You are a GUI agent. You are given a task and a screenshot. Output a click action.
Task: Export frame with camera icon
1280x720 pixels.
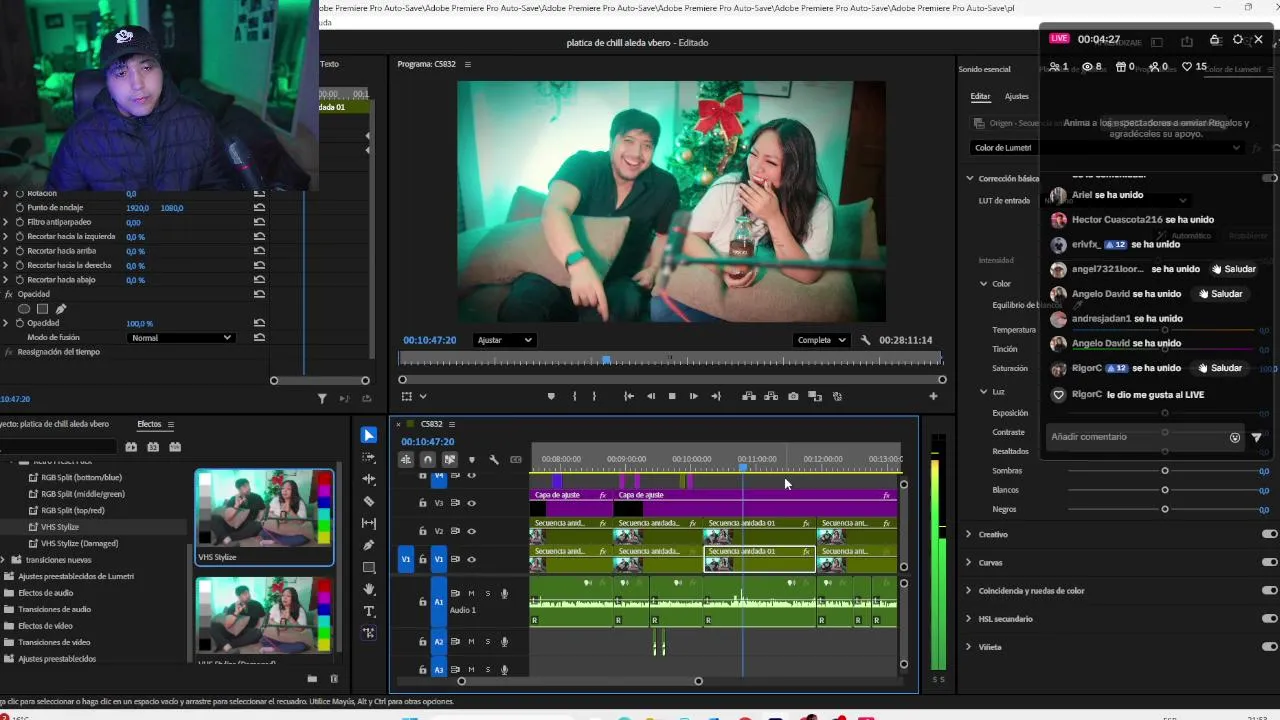pos(793,396)
